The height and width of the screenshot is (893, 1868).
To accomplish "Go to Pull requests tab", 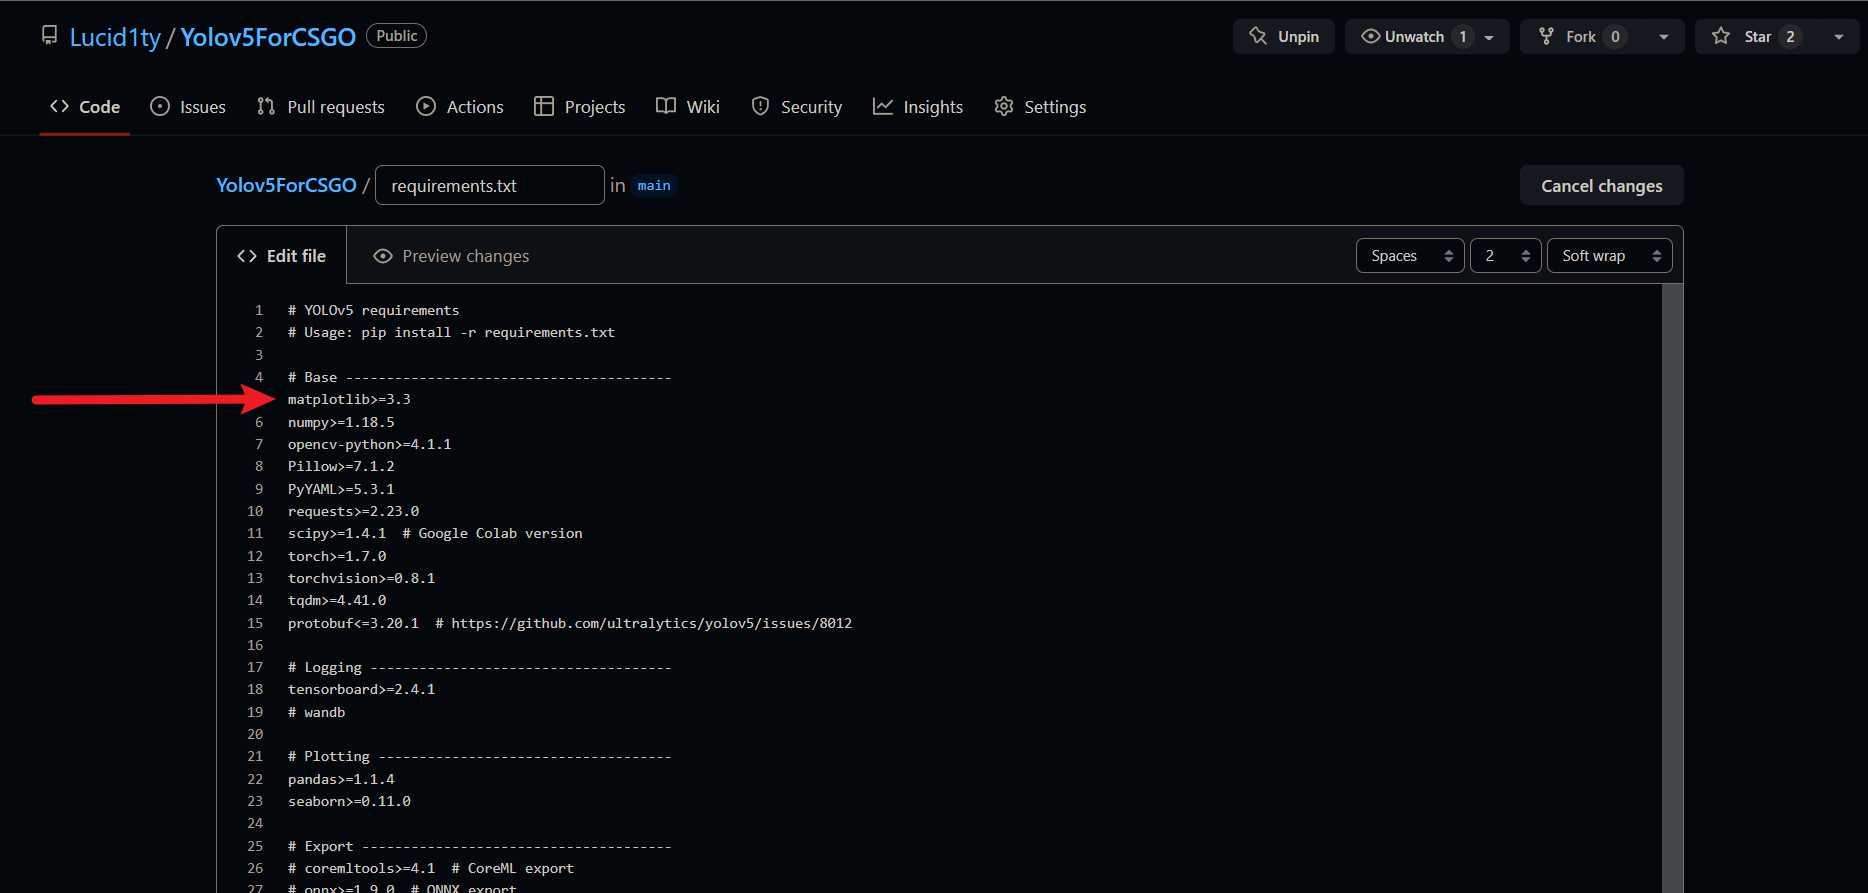I will click(321, 107).
